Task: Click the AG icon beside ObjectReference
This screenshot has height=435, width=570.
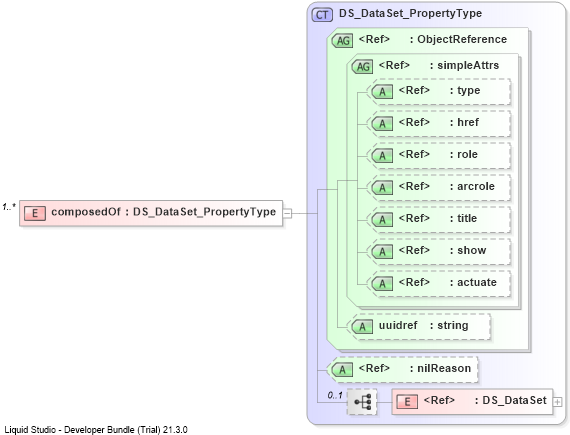Action: (342, 40)
